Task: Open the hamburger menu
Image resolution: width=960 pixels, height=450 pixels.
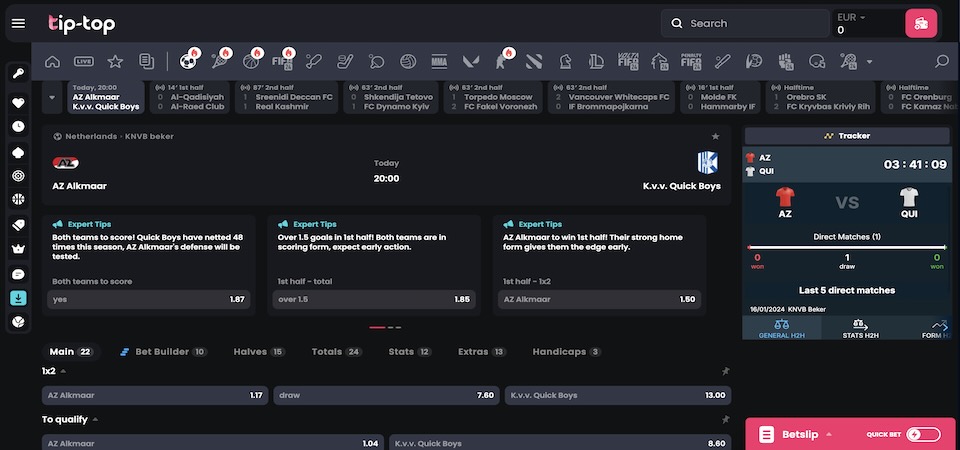Action: [18, 23]
